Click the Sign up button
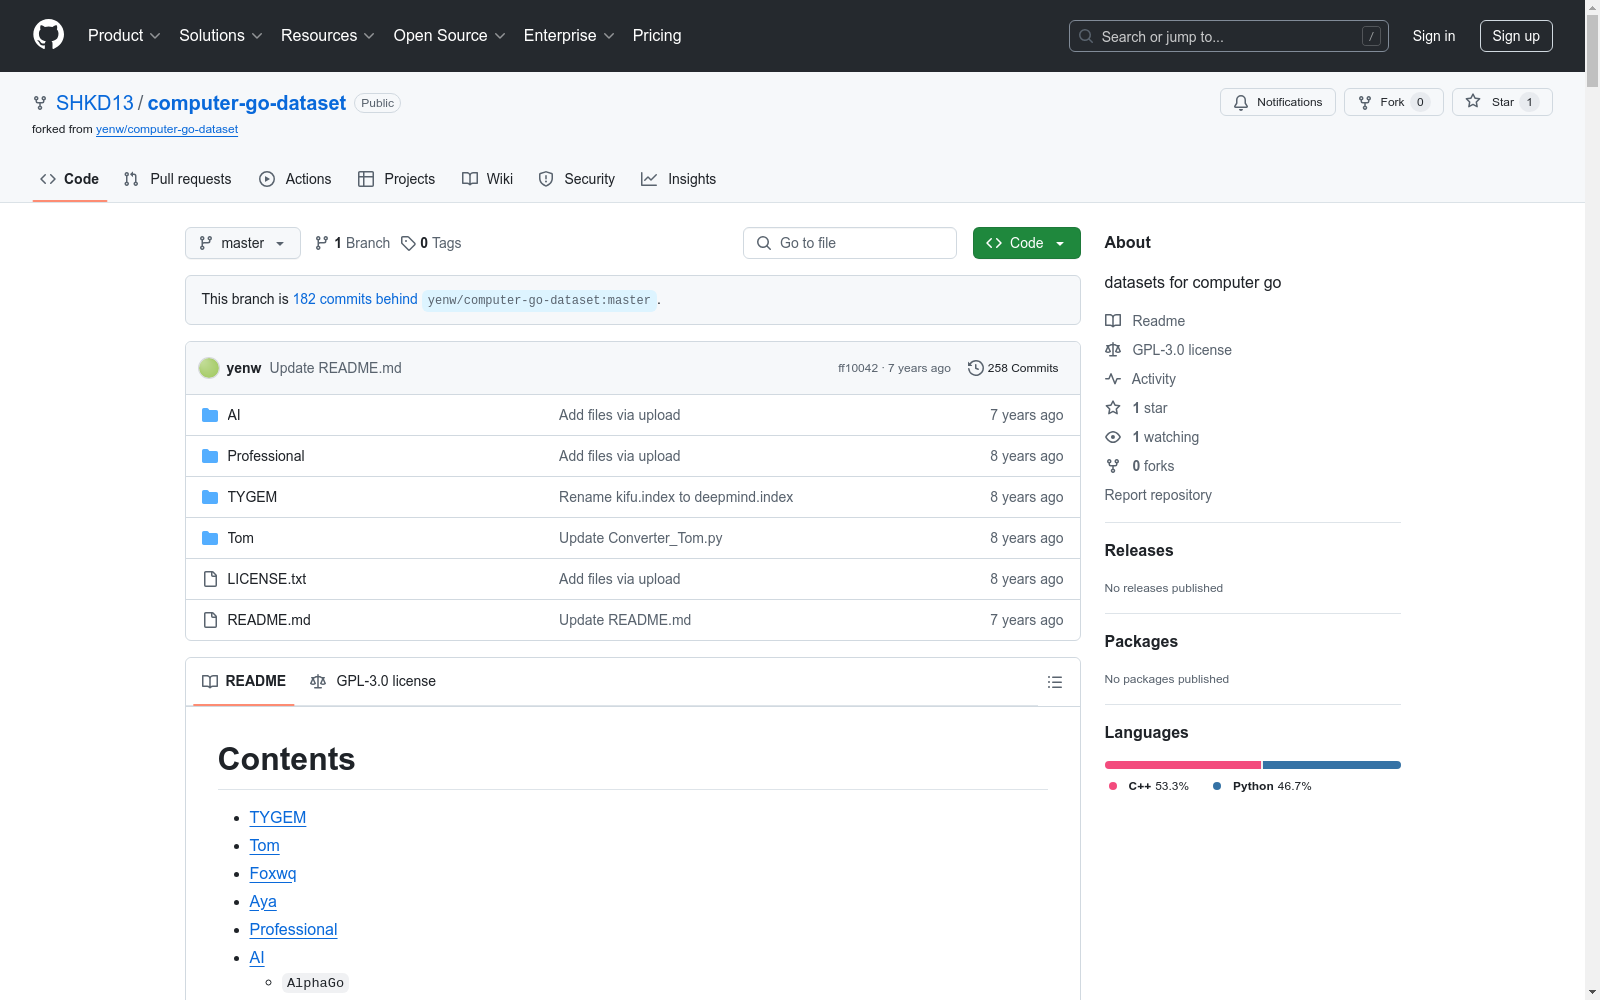1600x1000 pixels. (x=1516, y=36)
